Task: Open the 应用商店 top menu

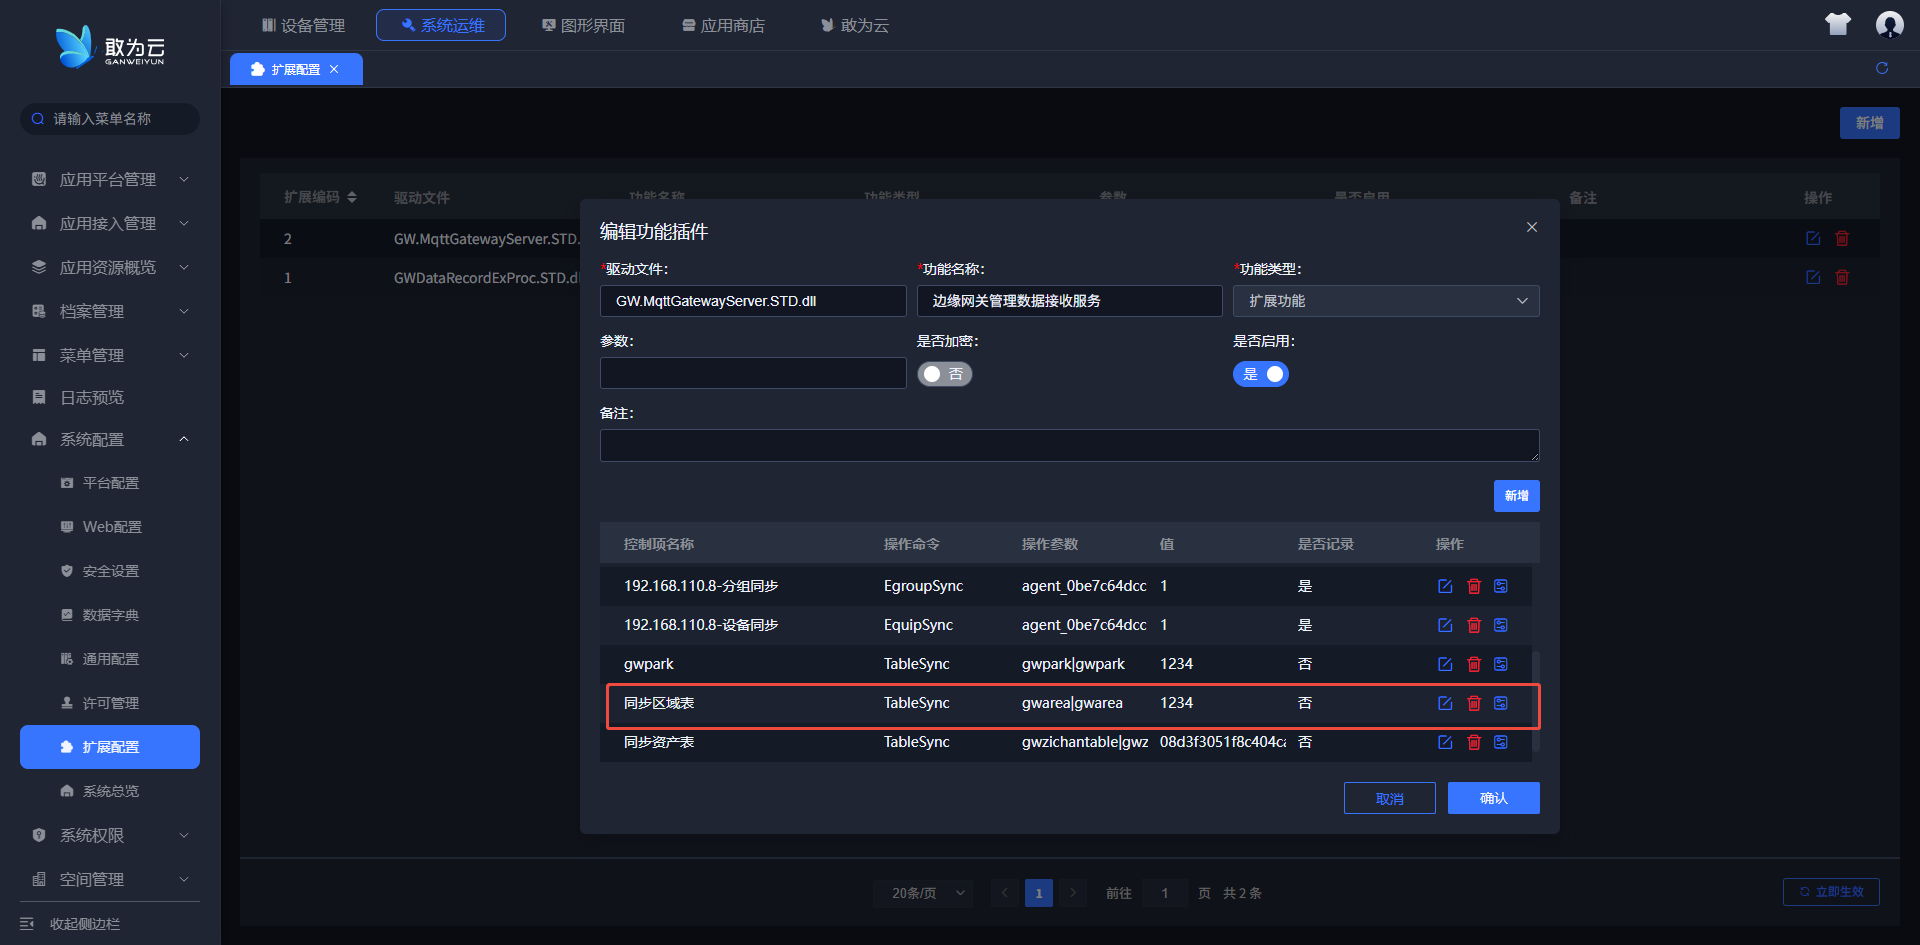Action: (723, 25)
